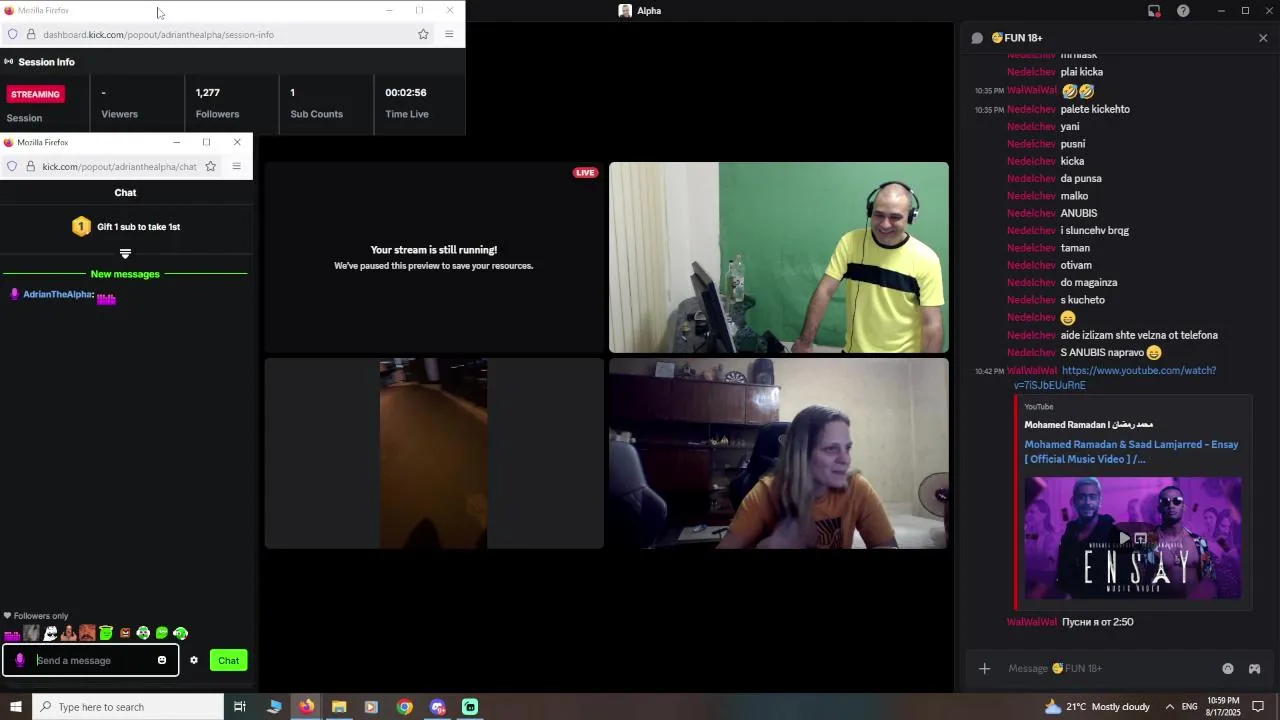Insert the purple subscriber emote in emote row
Screen dimensions: 1280x720
pyautogui.click(x=12, y=633)
